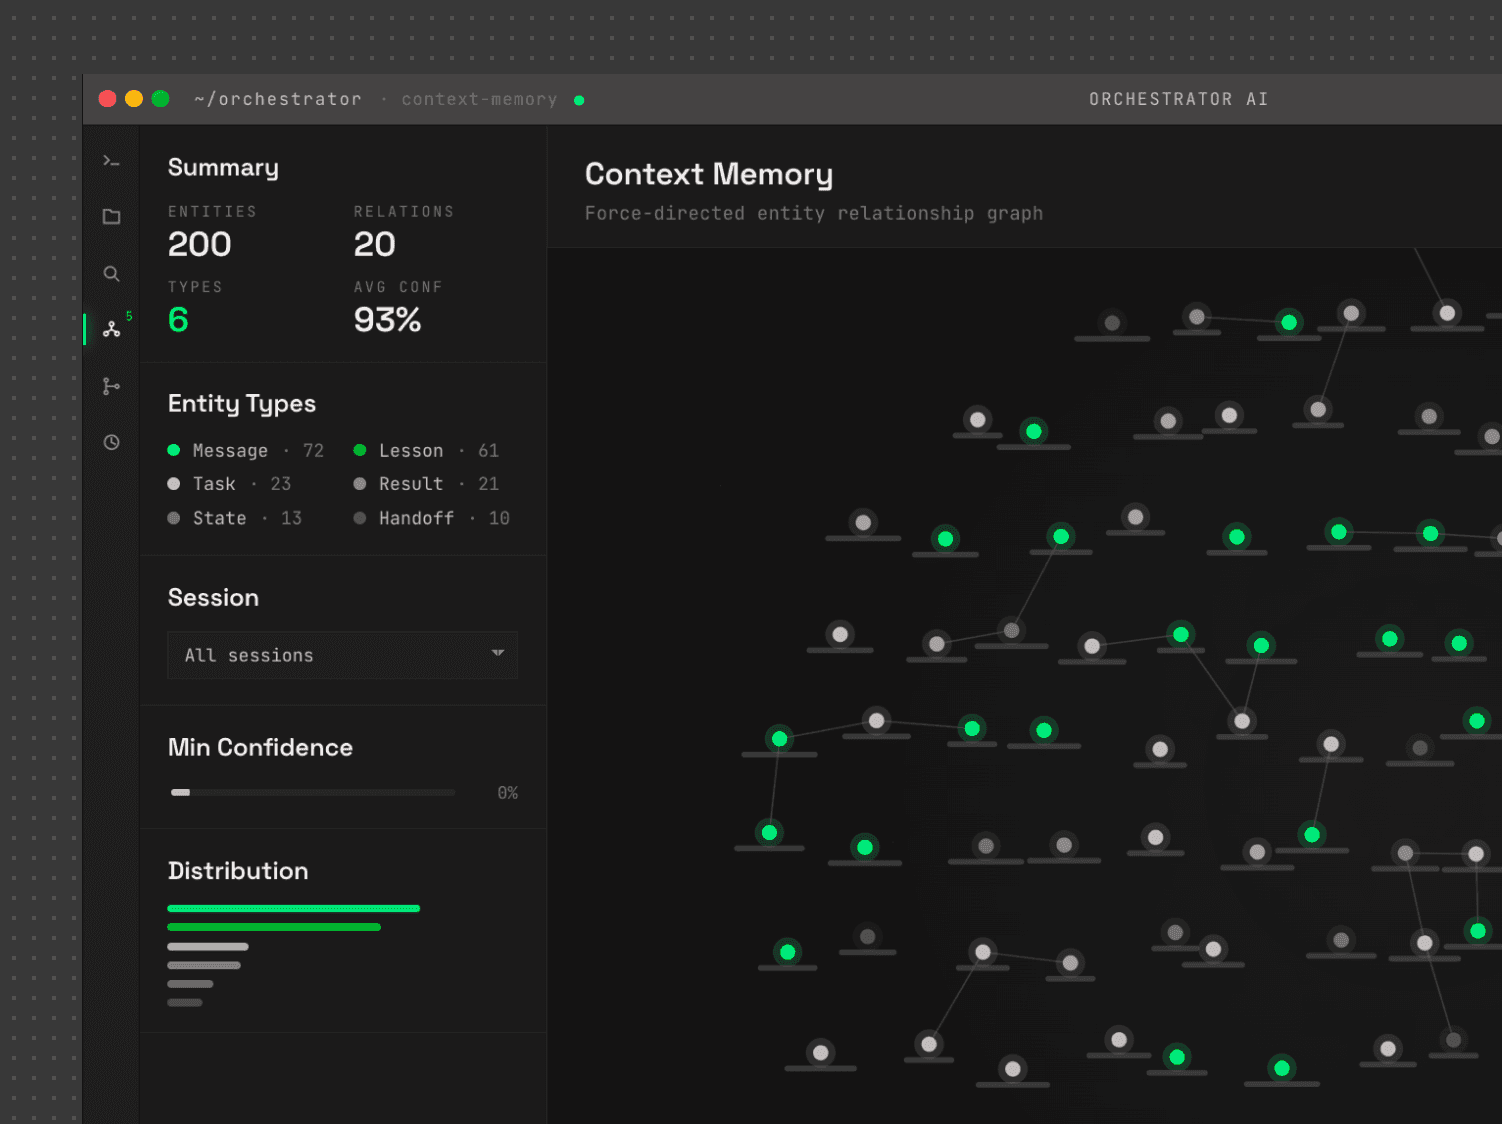Image resolution: width=1502 pixels, height=1124 pixels.
Task: Click the dropdown arrow in Session selector
Action: 497,653
